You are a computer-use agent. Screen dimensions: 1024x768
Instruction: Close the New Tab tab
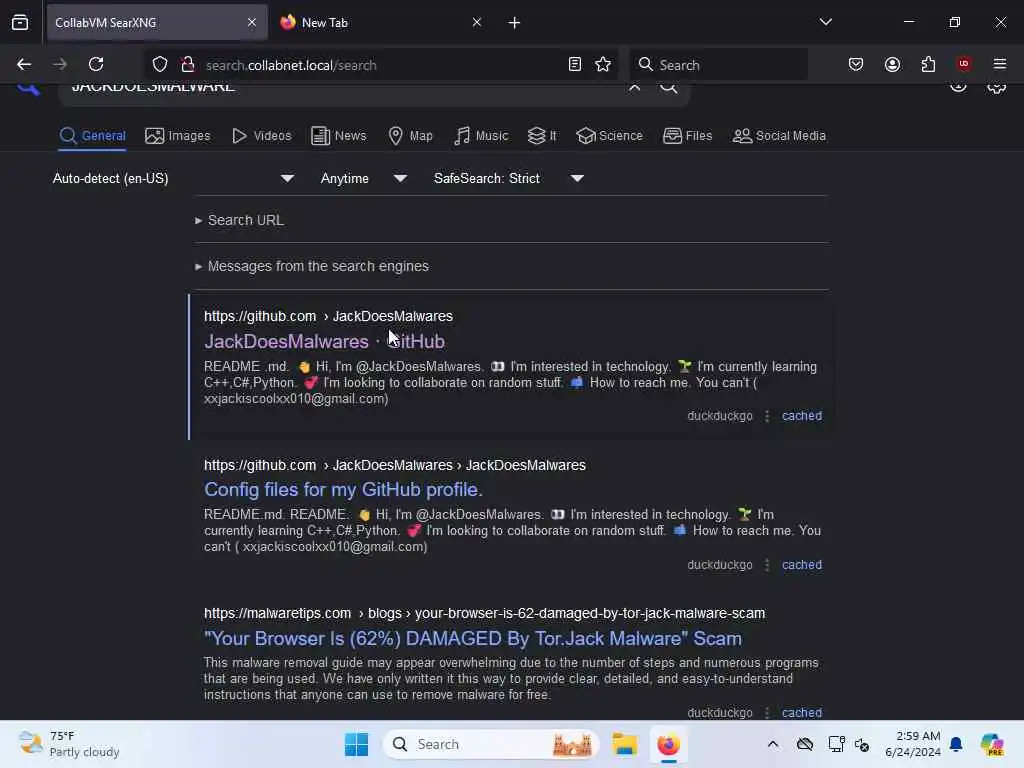[477, 22]
